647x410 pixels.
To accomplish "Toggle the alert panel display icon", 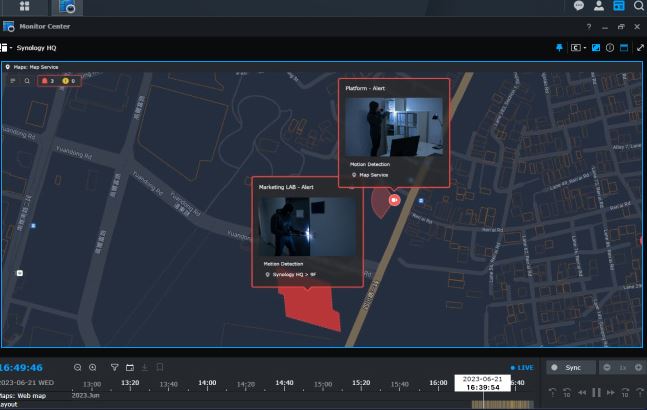I will click(x=596, y=48).
